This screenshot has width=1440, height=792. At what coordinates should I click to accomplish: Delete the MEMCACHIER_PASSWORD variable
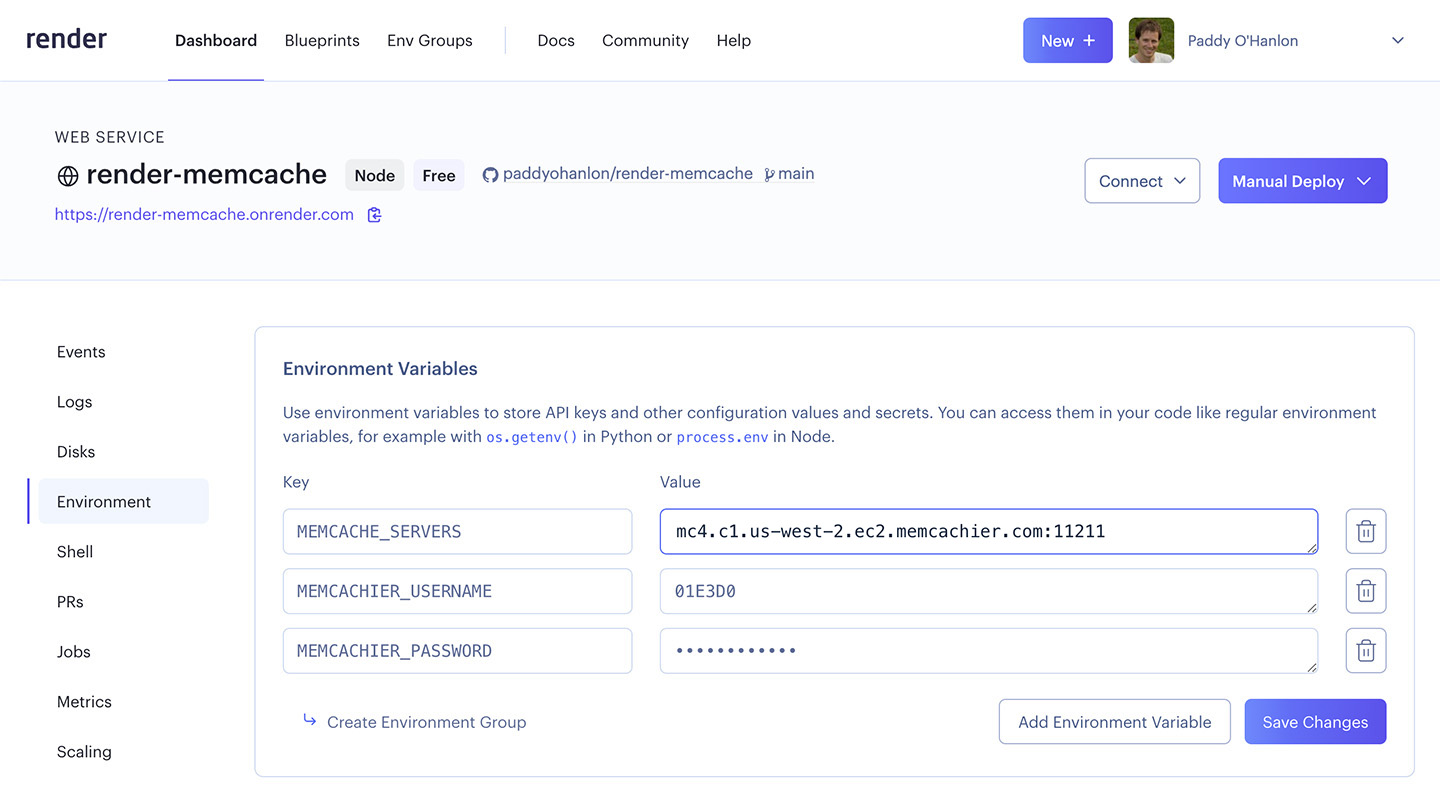coord(1366,651)
